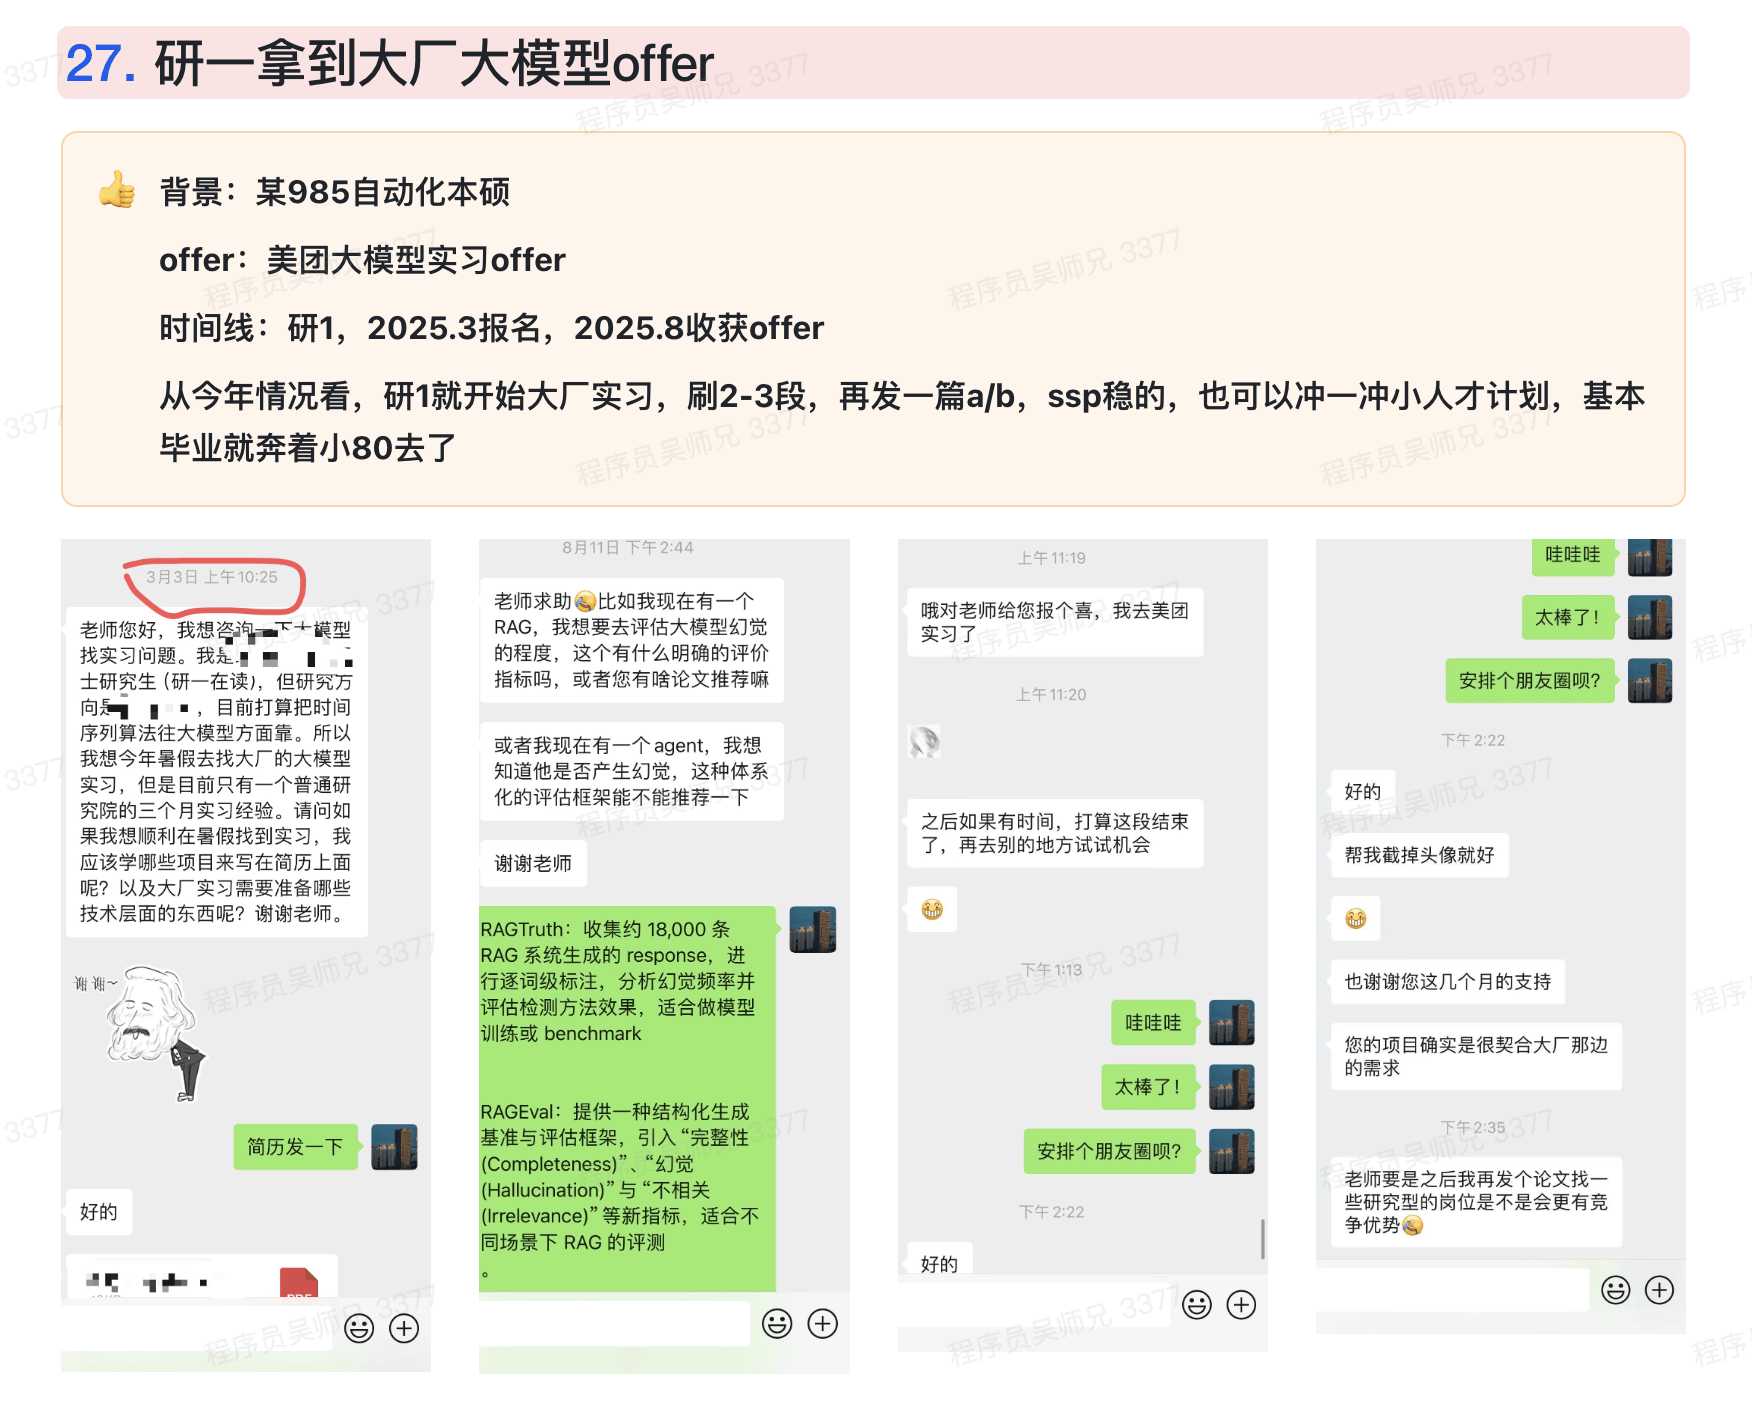The image size is (1752, 1404).
Task: Click heading 27. 研一拿到大厂大模型offer
Action: (390, 63)
